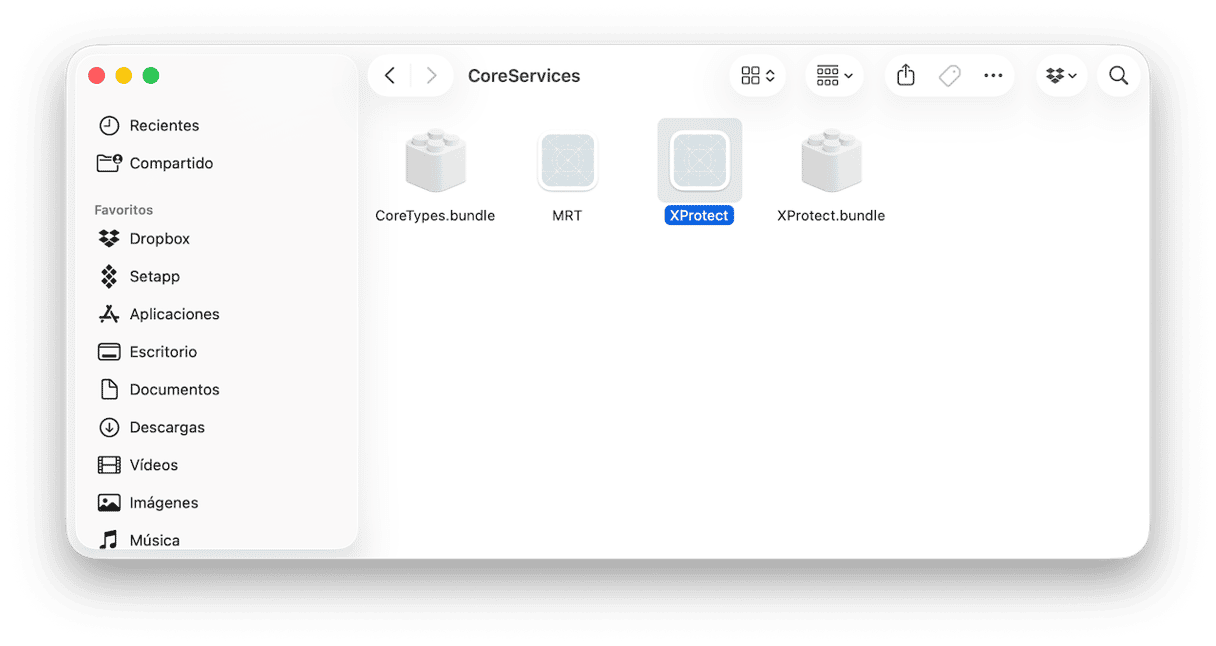
Task: Select the Música sidebar entry
Action: 154,539
